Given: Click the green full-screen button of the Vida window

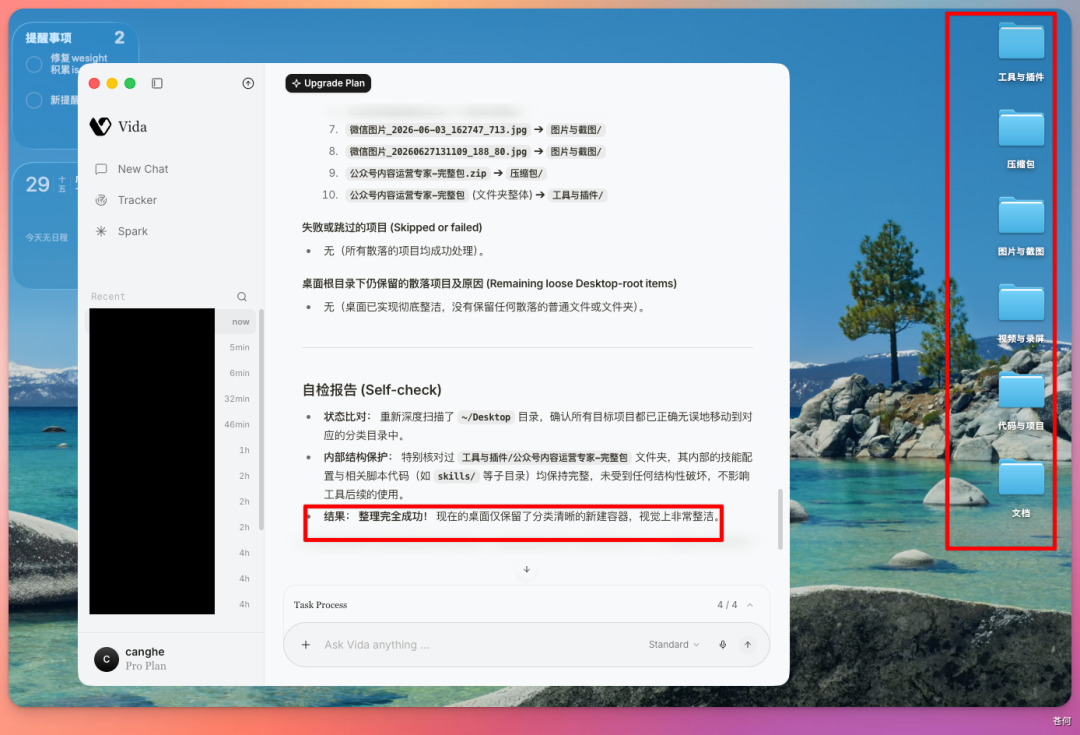Looking at the screenshot, I should (129, 83).
